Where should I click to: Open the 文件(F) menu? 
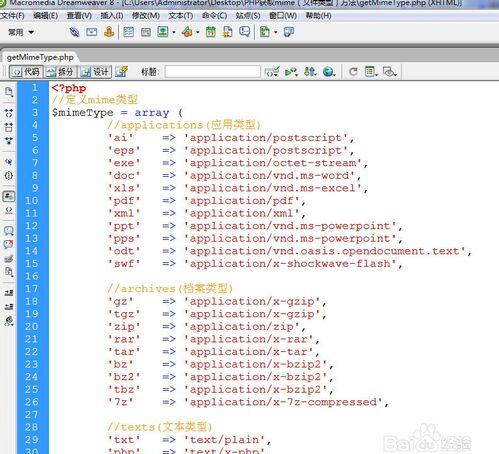click(x=13, y=16)
